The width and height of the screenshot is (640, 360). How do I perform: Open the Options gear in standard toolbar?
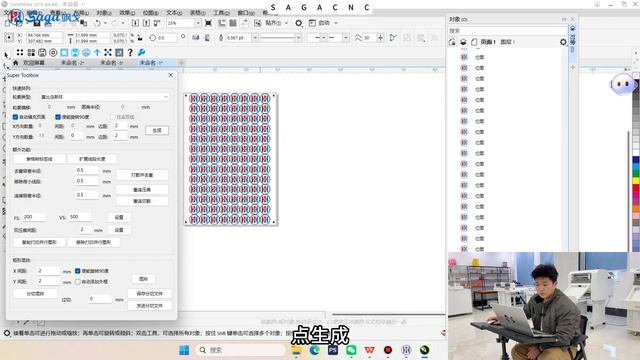point(299,23)
